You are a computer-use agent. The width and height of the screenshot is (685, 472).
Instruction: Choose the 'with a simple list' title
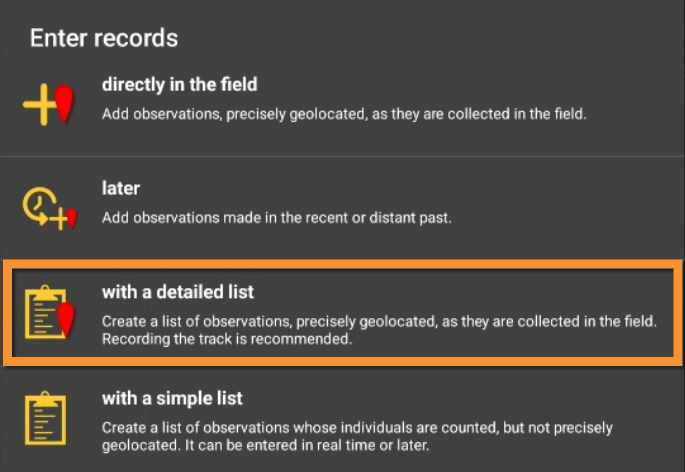pos(172,398)
